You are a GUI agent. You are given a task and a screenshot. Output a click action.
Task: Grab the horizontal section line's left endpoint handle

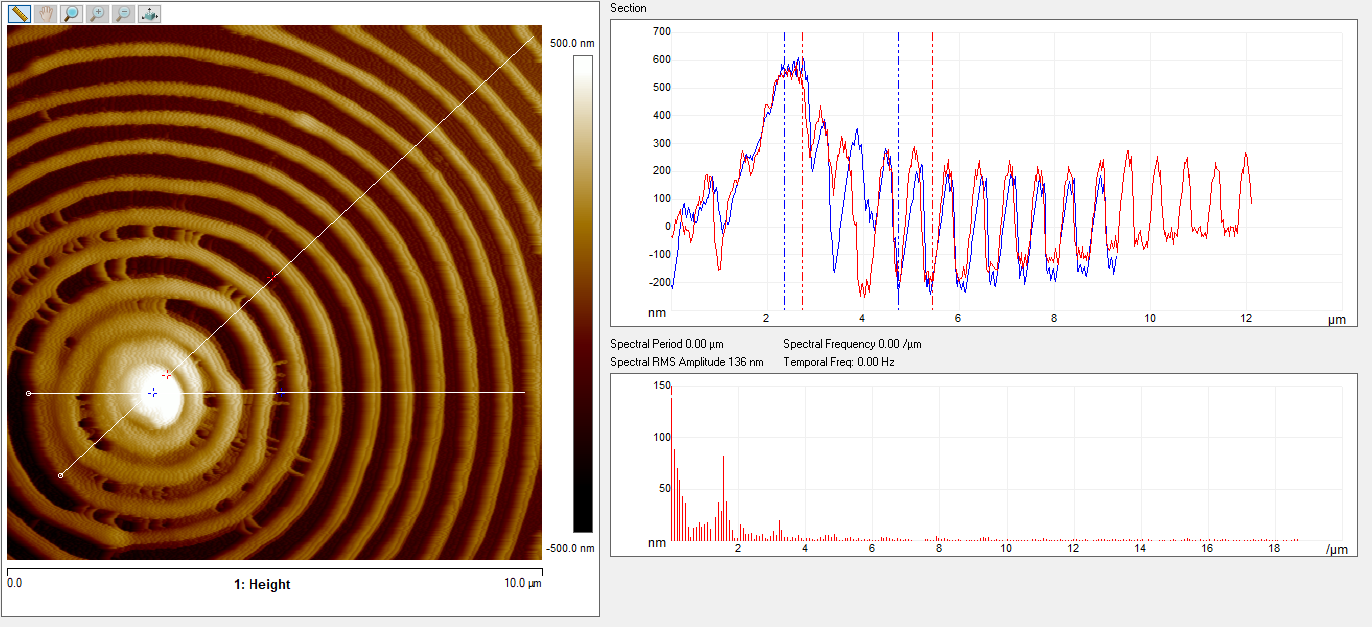tap(28, 393)
